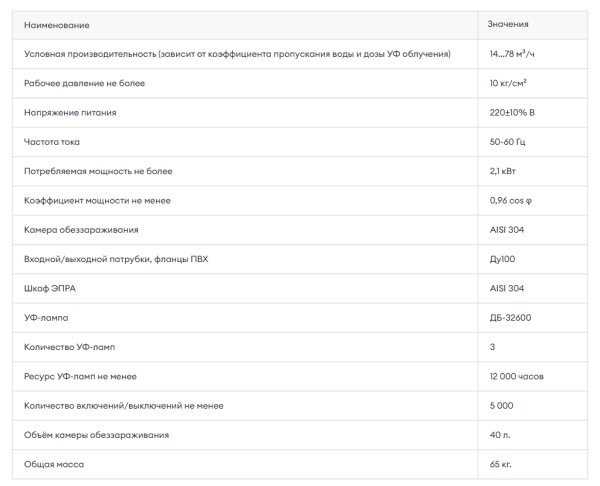Viewport: 600px width, 486px height.
Task: Click the "Значения" column header
Action: point(508,24)
